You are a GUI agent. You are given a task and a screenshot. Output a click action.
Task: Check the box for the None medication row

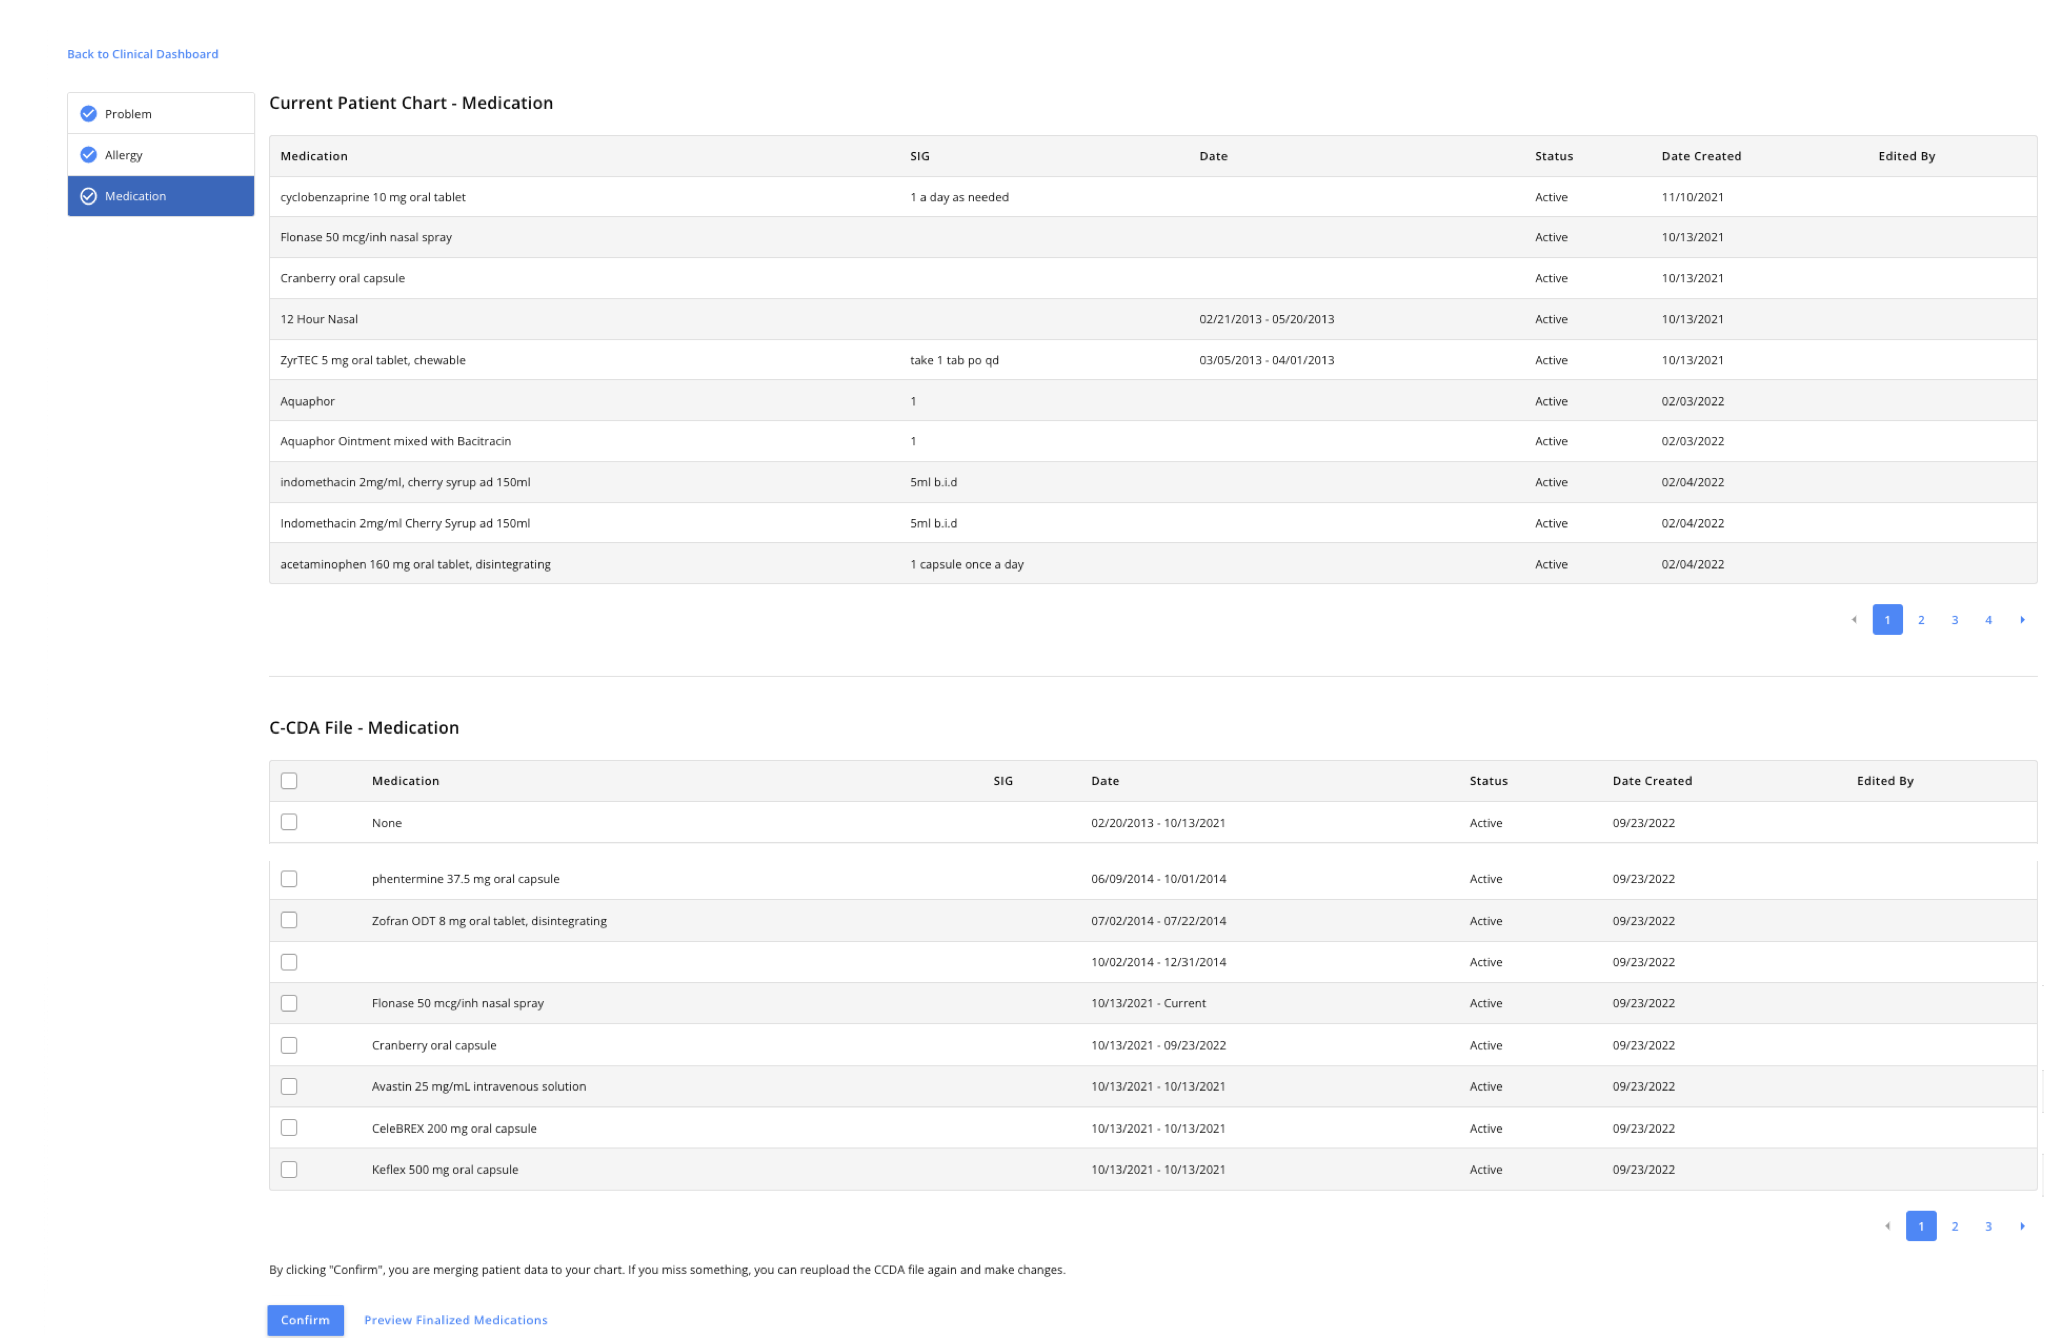289,822
